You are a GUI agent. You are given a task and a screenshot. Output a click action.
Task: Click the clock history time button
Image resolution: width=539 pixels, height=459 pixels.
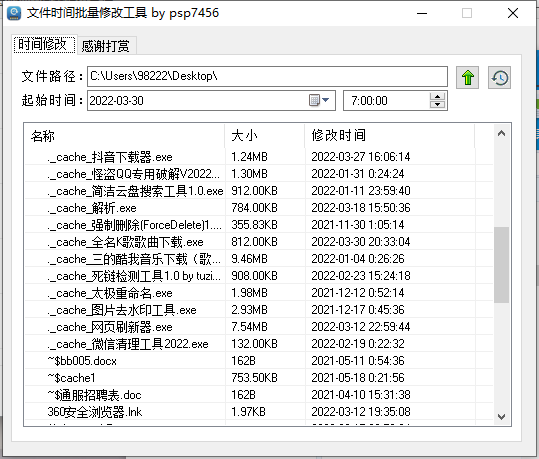point(499,77)
